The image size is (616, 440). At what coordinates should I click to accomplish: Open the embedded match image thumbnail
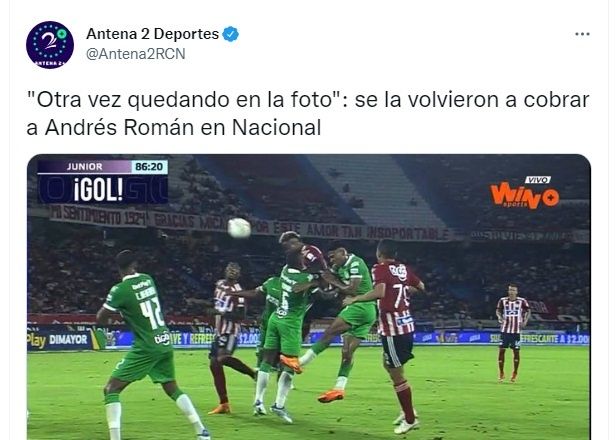308,297
